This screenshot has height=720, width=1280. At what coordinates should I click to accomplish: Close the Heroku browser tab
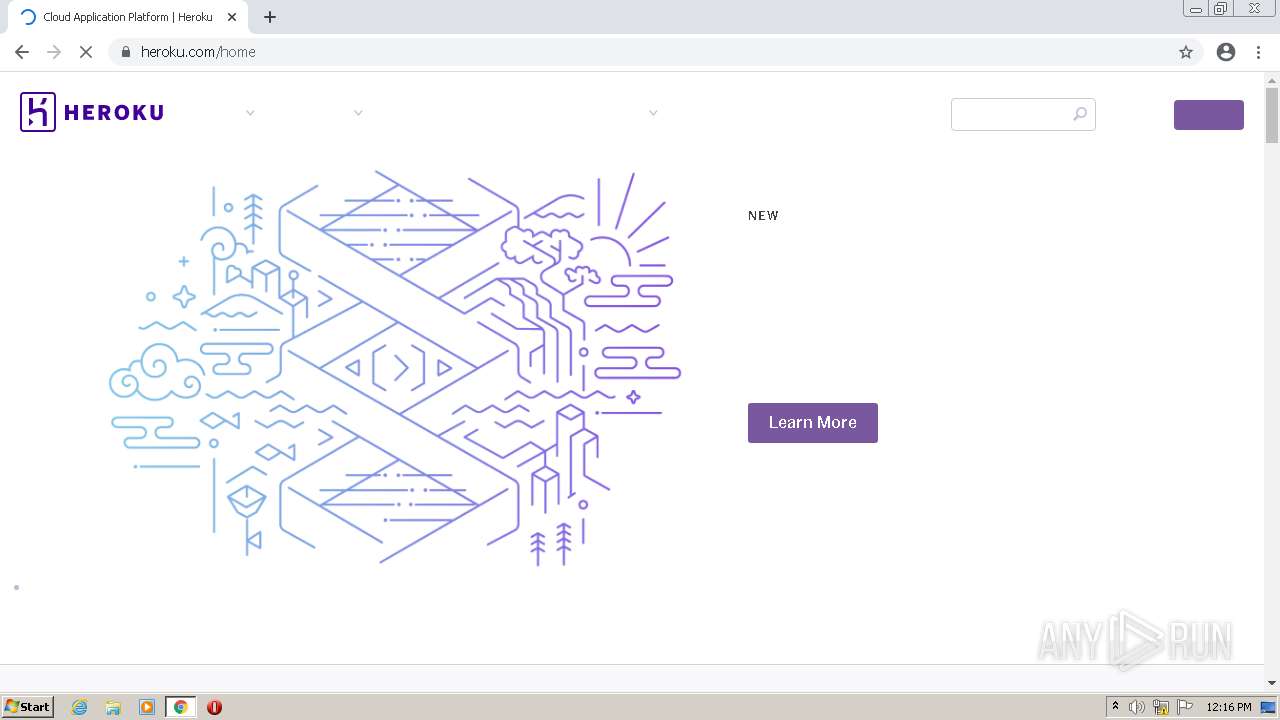[x=232, y=17]
